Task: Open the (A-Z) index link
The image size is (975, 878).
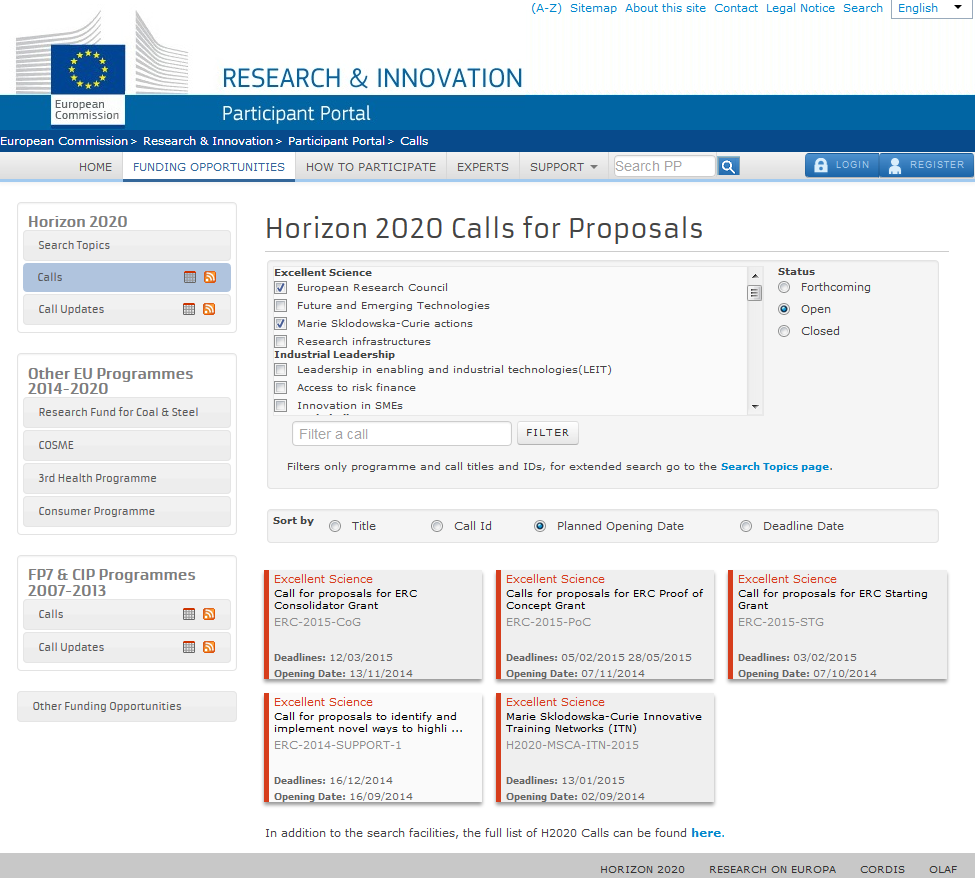Action: point(546,8)
